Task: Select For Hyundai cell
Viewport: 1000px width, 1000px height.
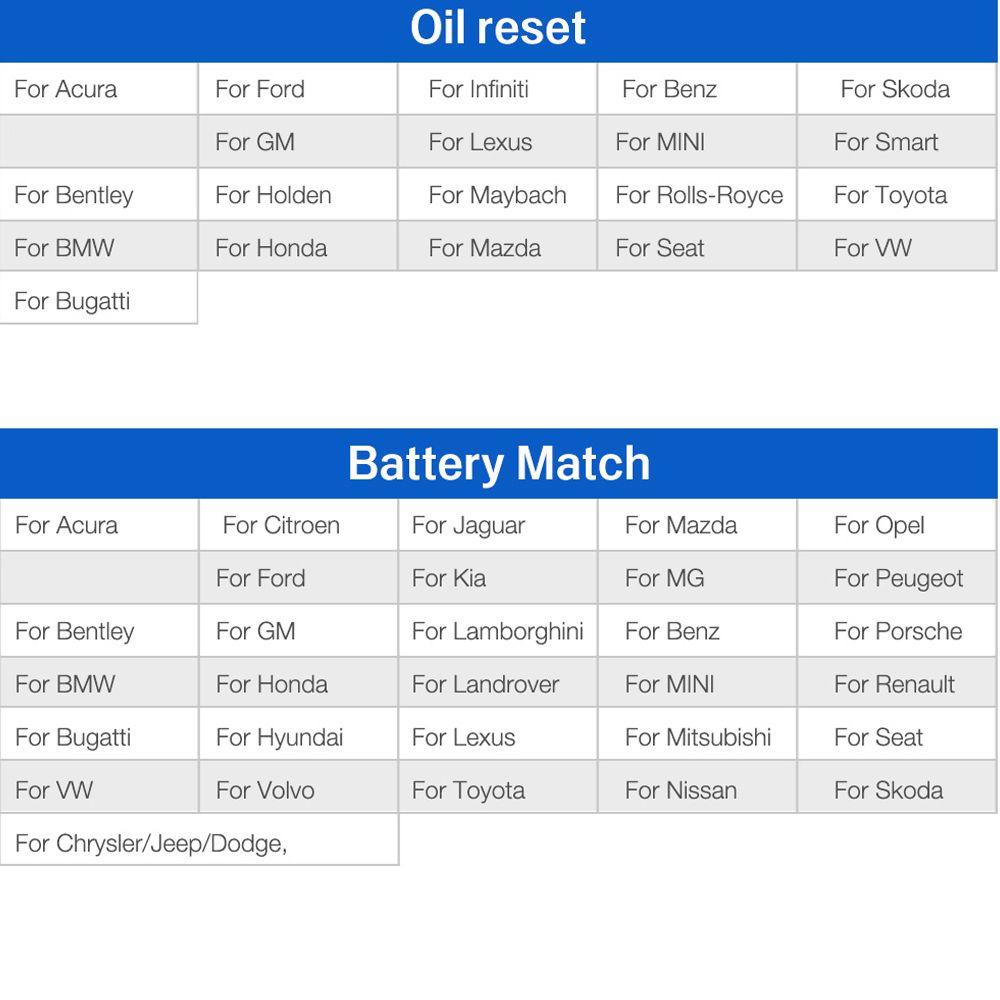Action: point(298,737)
